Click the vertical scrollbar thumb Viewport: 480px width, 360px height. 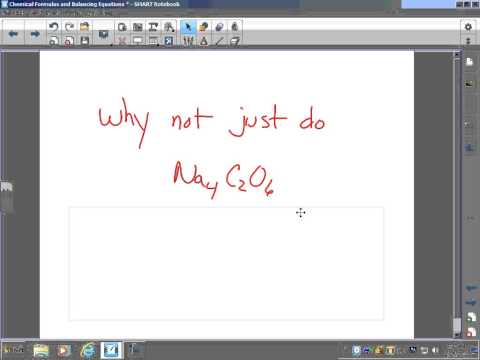click(457, 324)
